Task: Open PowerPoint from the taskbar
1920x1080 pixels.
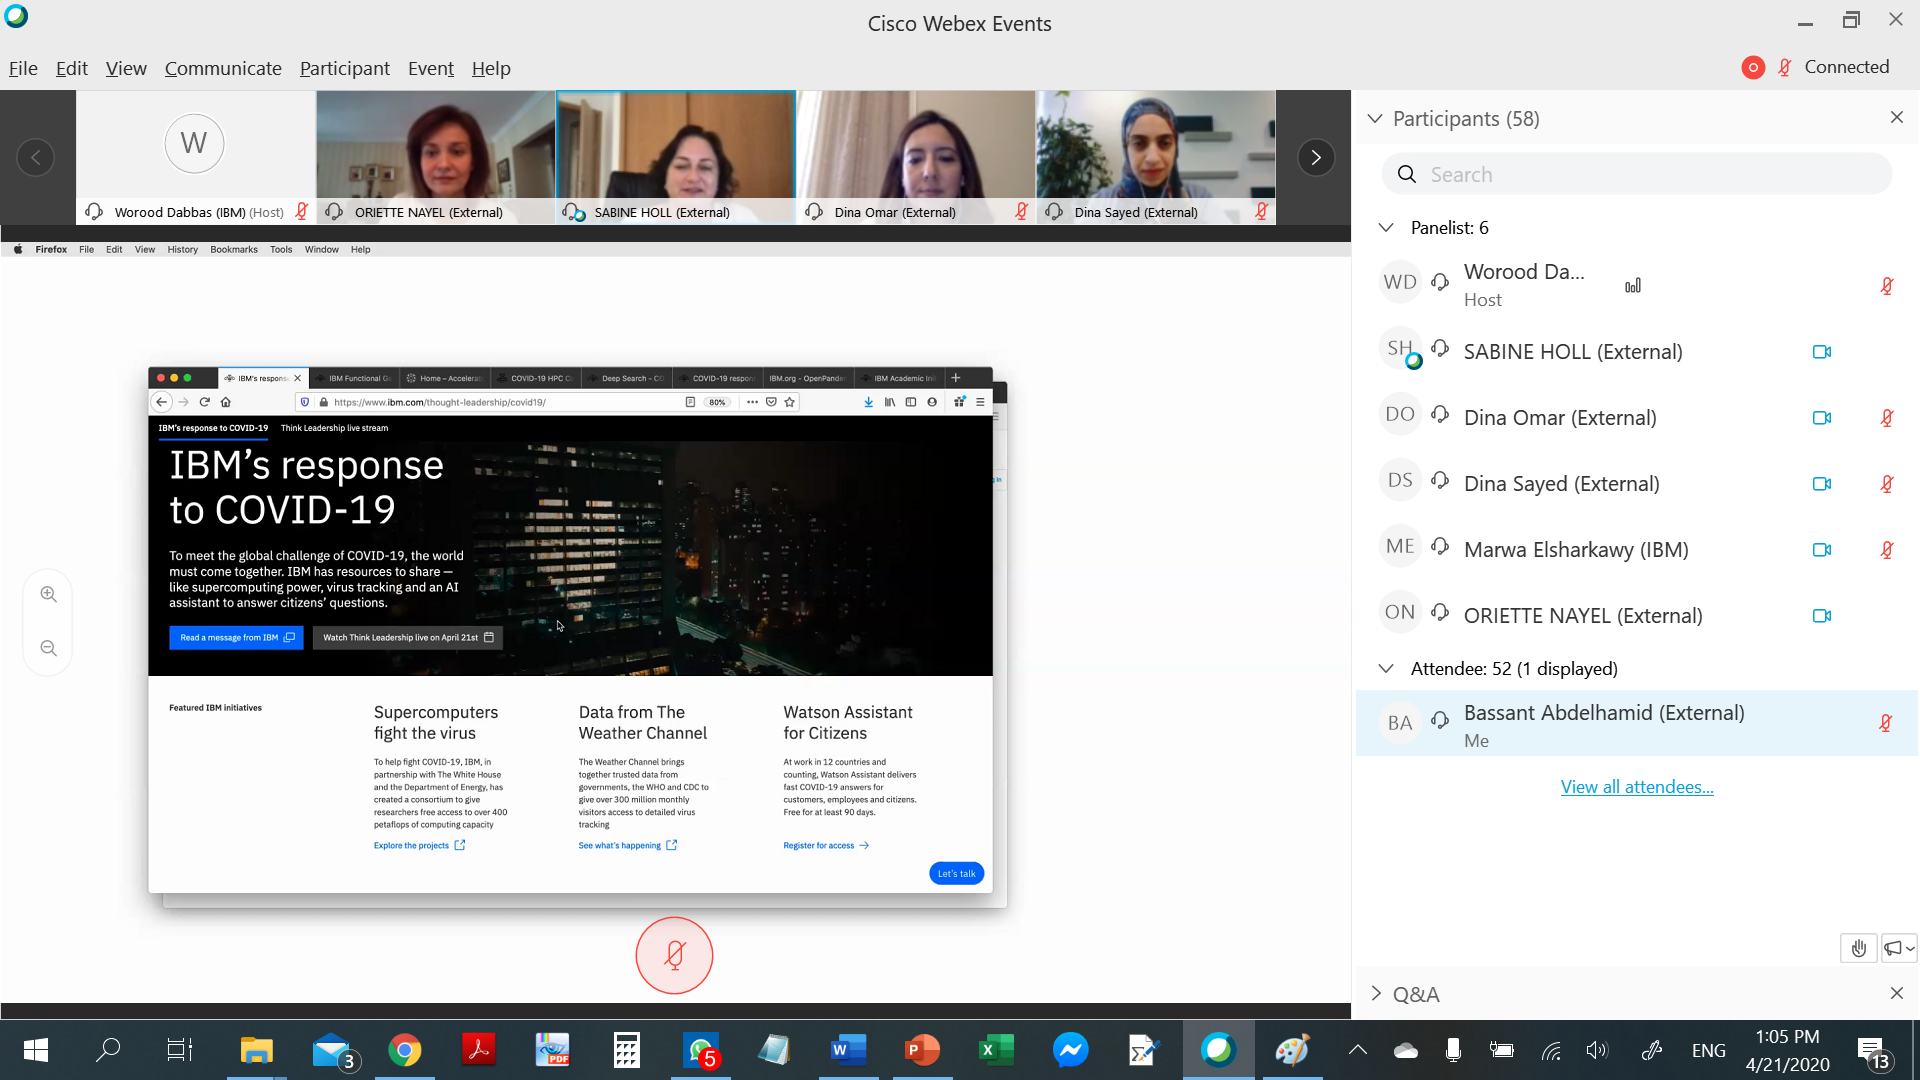Action: coord(923,1050)
